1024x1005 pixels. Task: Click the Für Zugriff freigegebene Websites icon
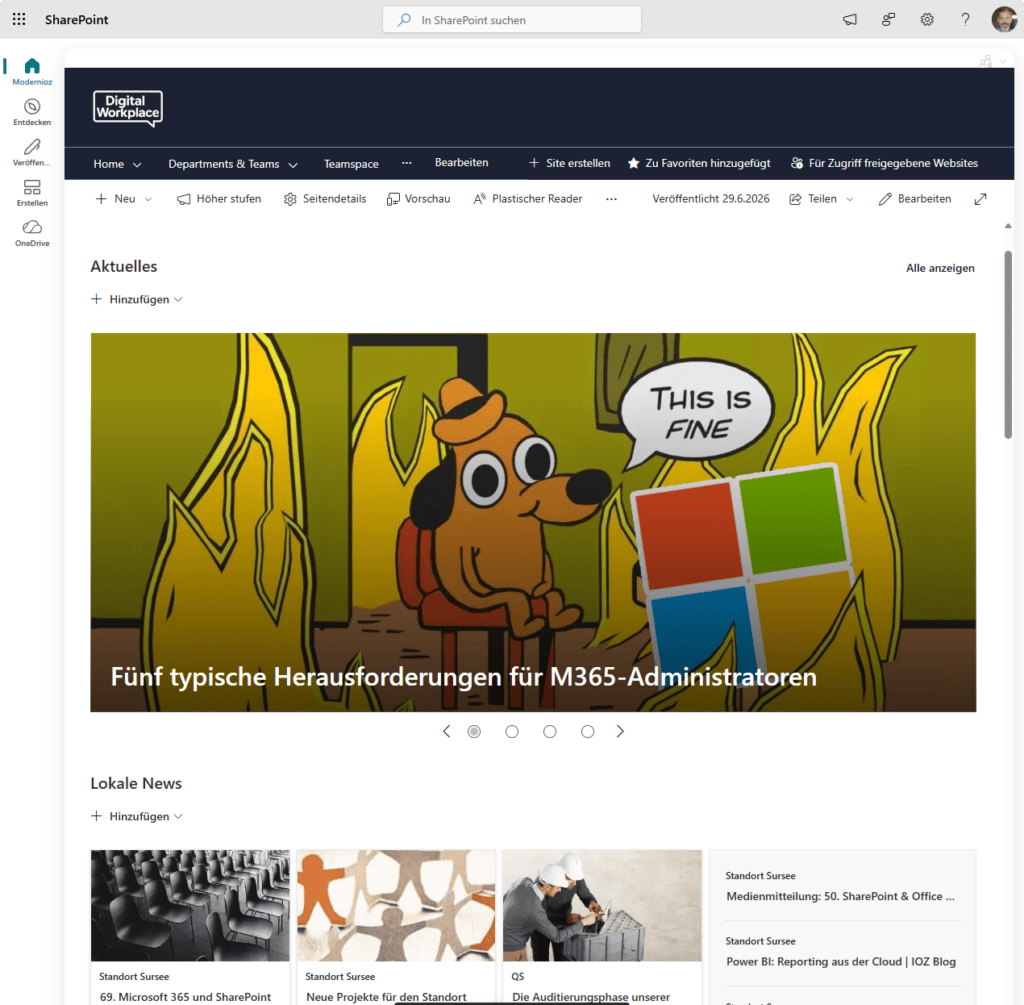(x=797, y=163)
